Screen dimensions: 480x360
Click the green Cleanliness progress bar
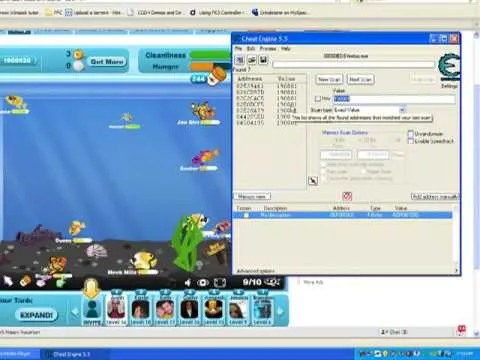211,55
